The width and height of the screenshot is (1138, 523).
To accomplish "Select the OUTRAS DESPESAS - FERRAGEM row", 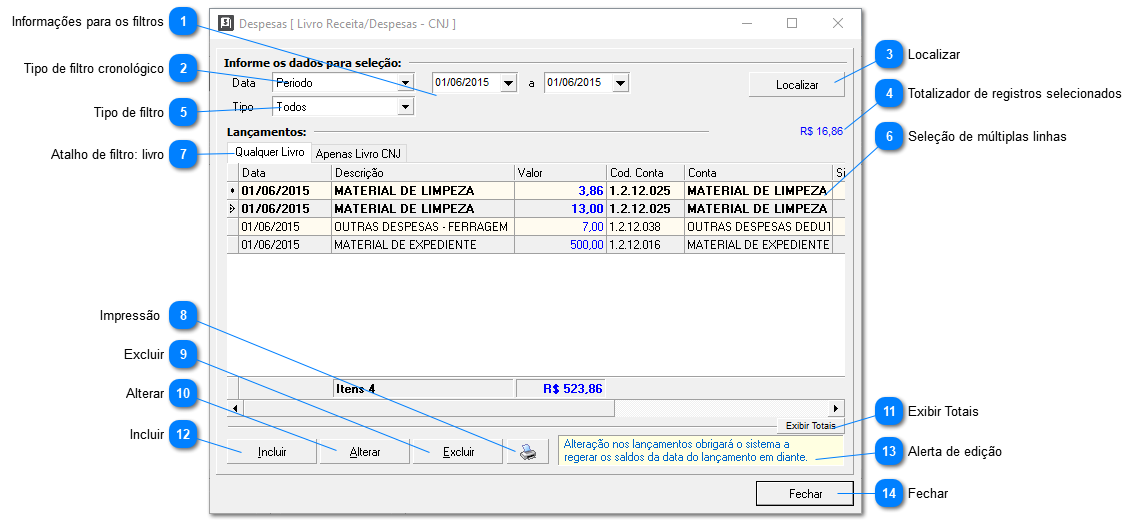I will tap(536, 226).
